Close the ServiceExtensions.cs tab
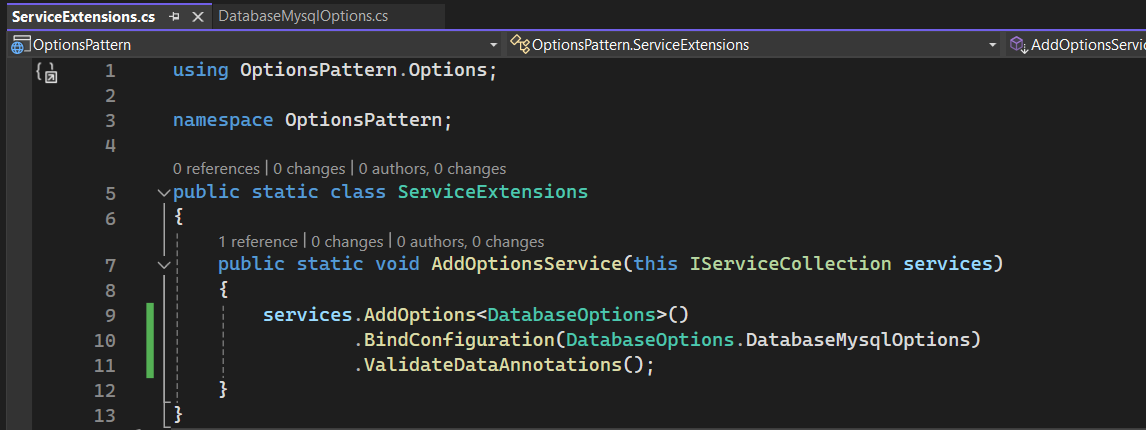Screen dimensions: 1146x430 click(197, 17)
